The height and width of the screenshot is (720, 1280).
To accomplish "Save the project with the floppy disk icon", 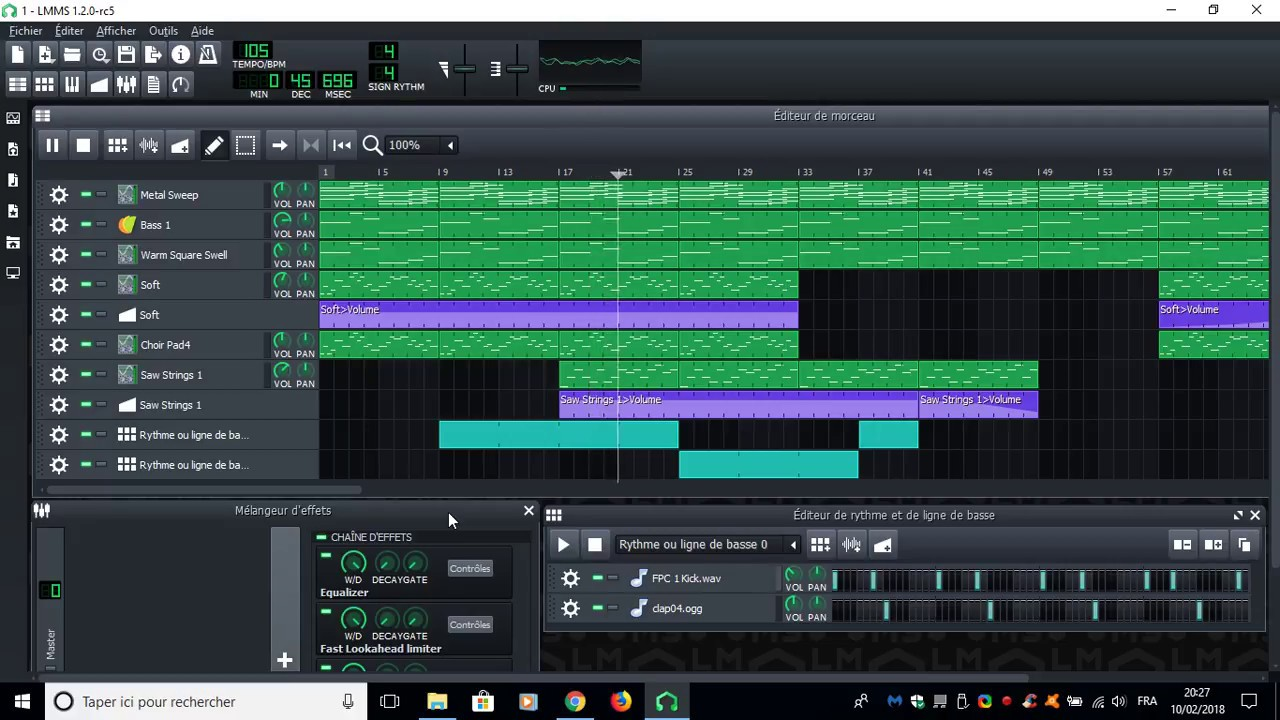I will pyautogui.click(x=126, y=55).
